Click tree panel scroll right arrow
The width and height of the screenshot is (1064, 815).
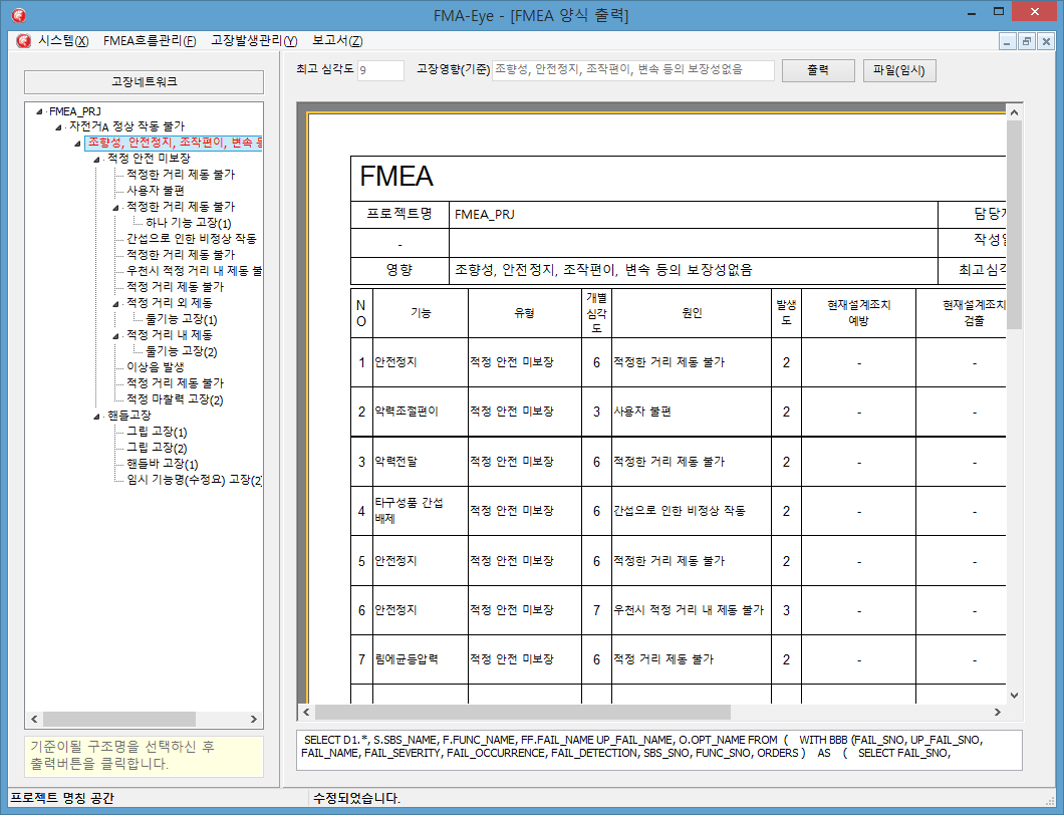tap(254, 719)
